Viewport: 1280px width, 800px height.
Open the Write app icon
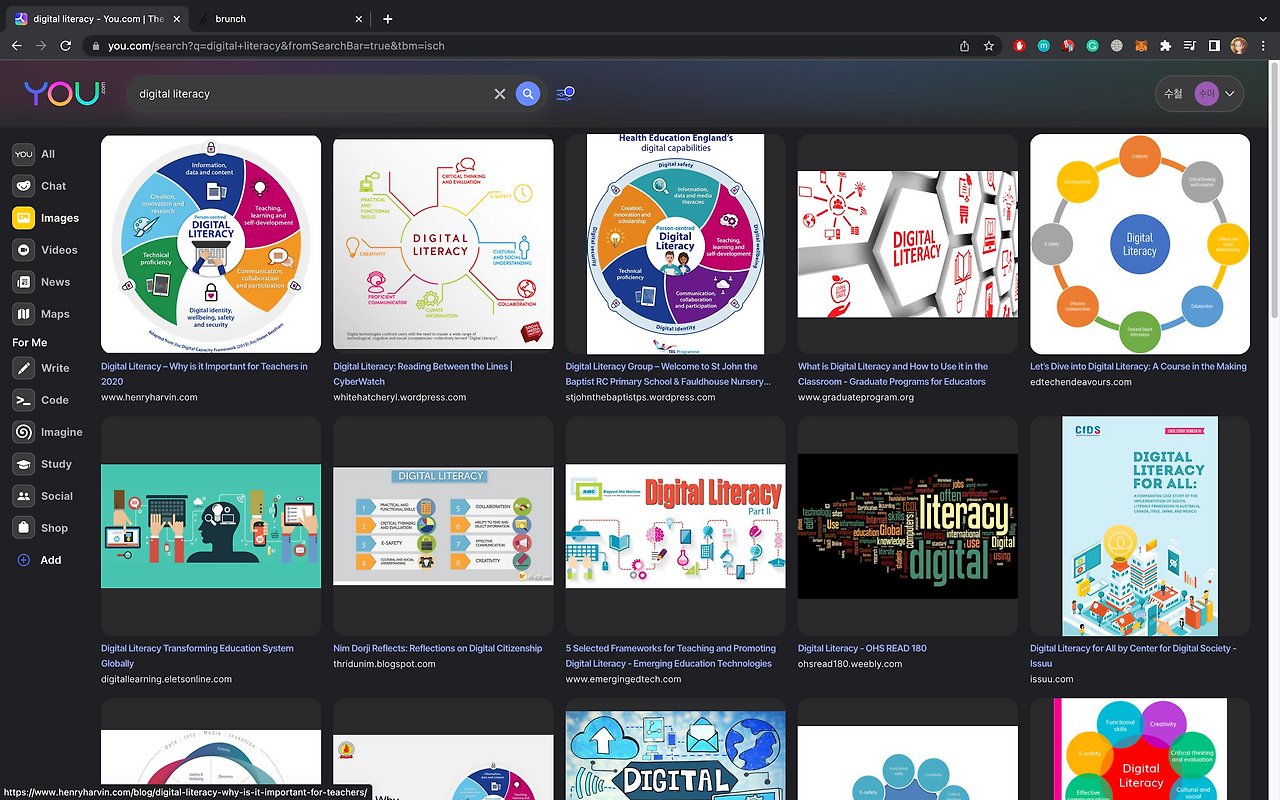point(23,368)
